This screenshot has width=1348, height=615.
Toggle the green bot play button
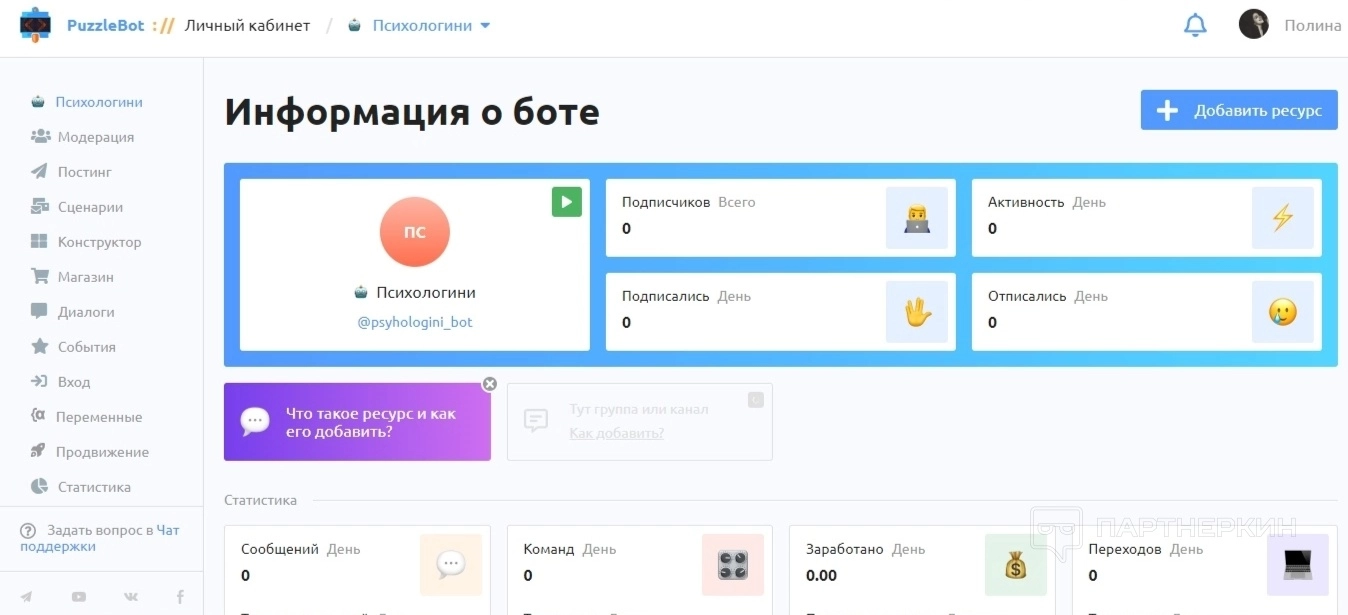566,202
